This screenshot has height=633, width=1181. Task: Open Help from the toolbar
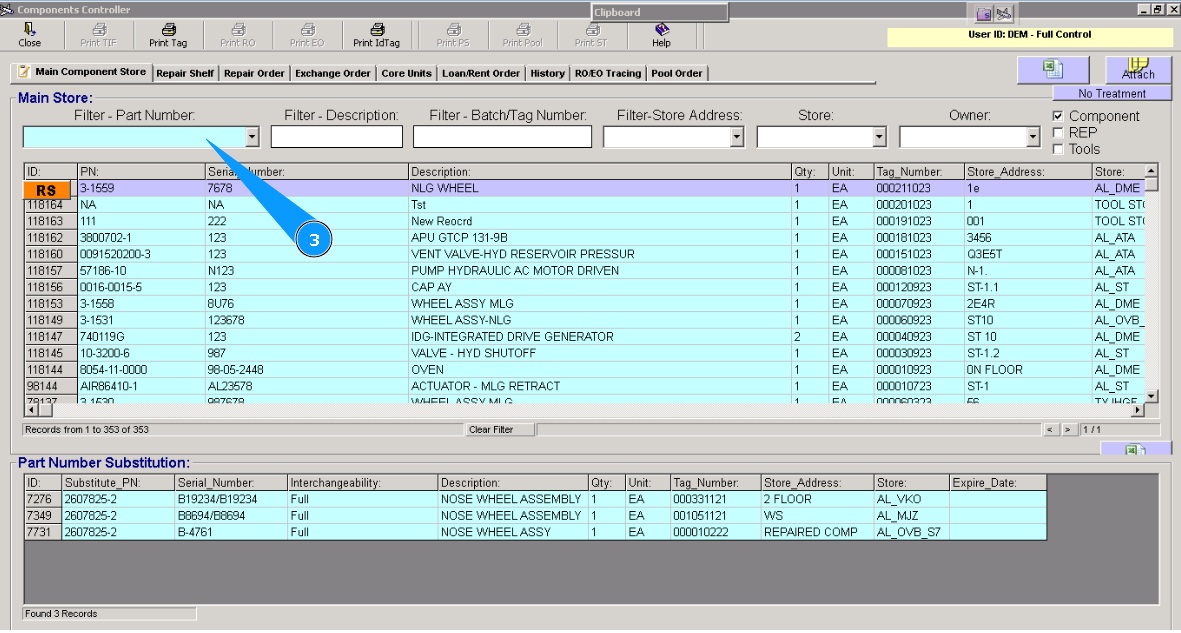[x=661, y=30]
